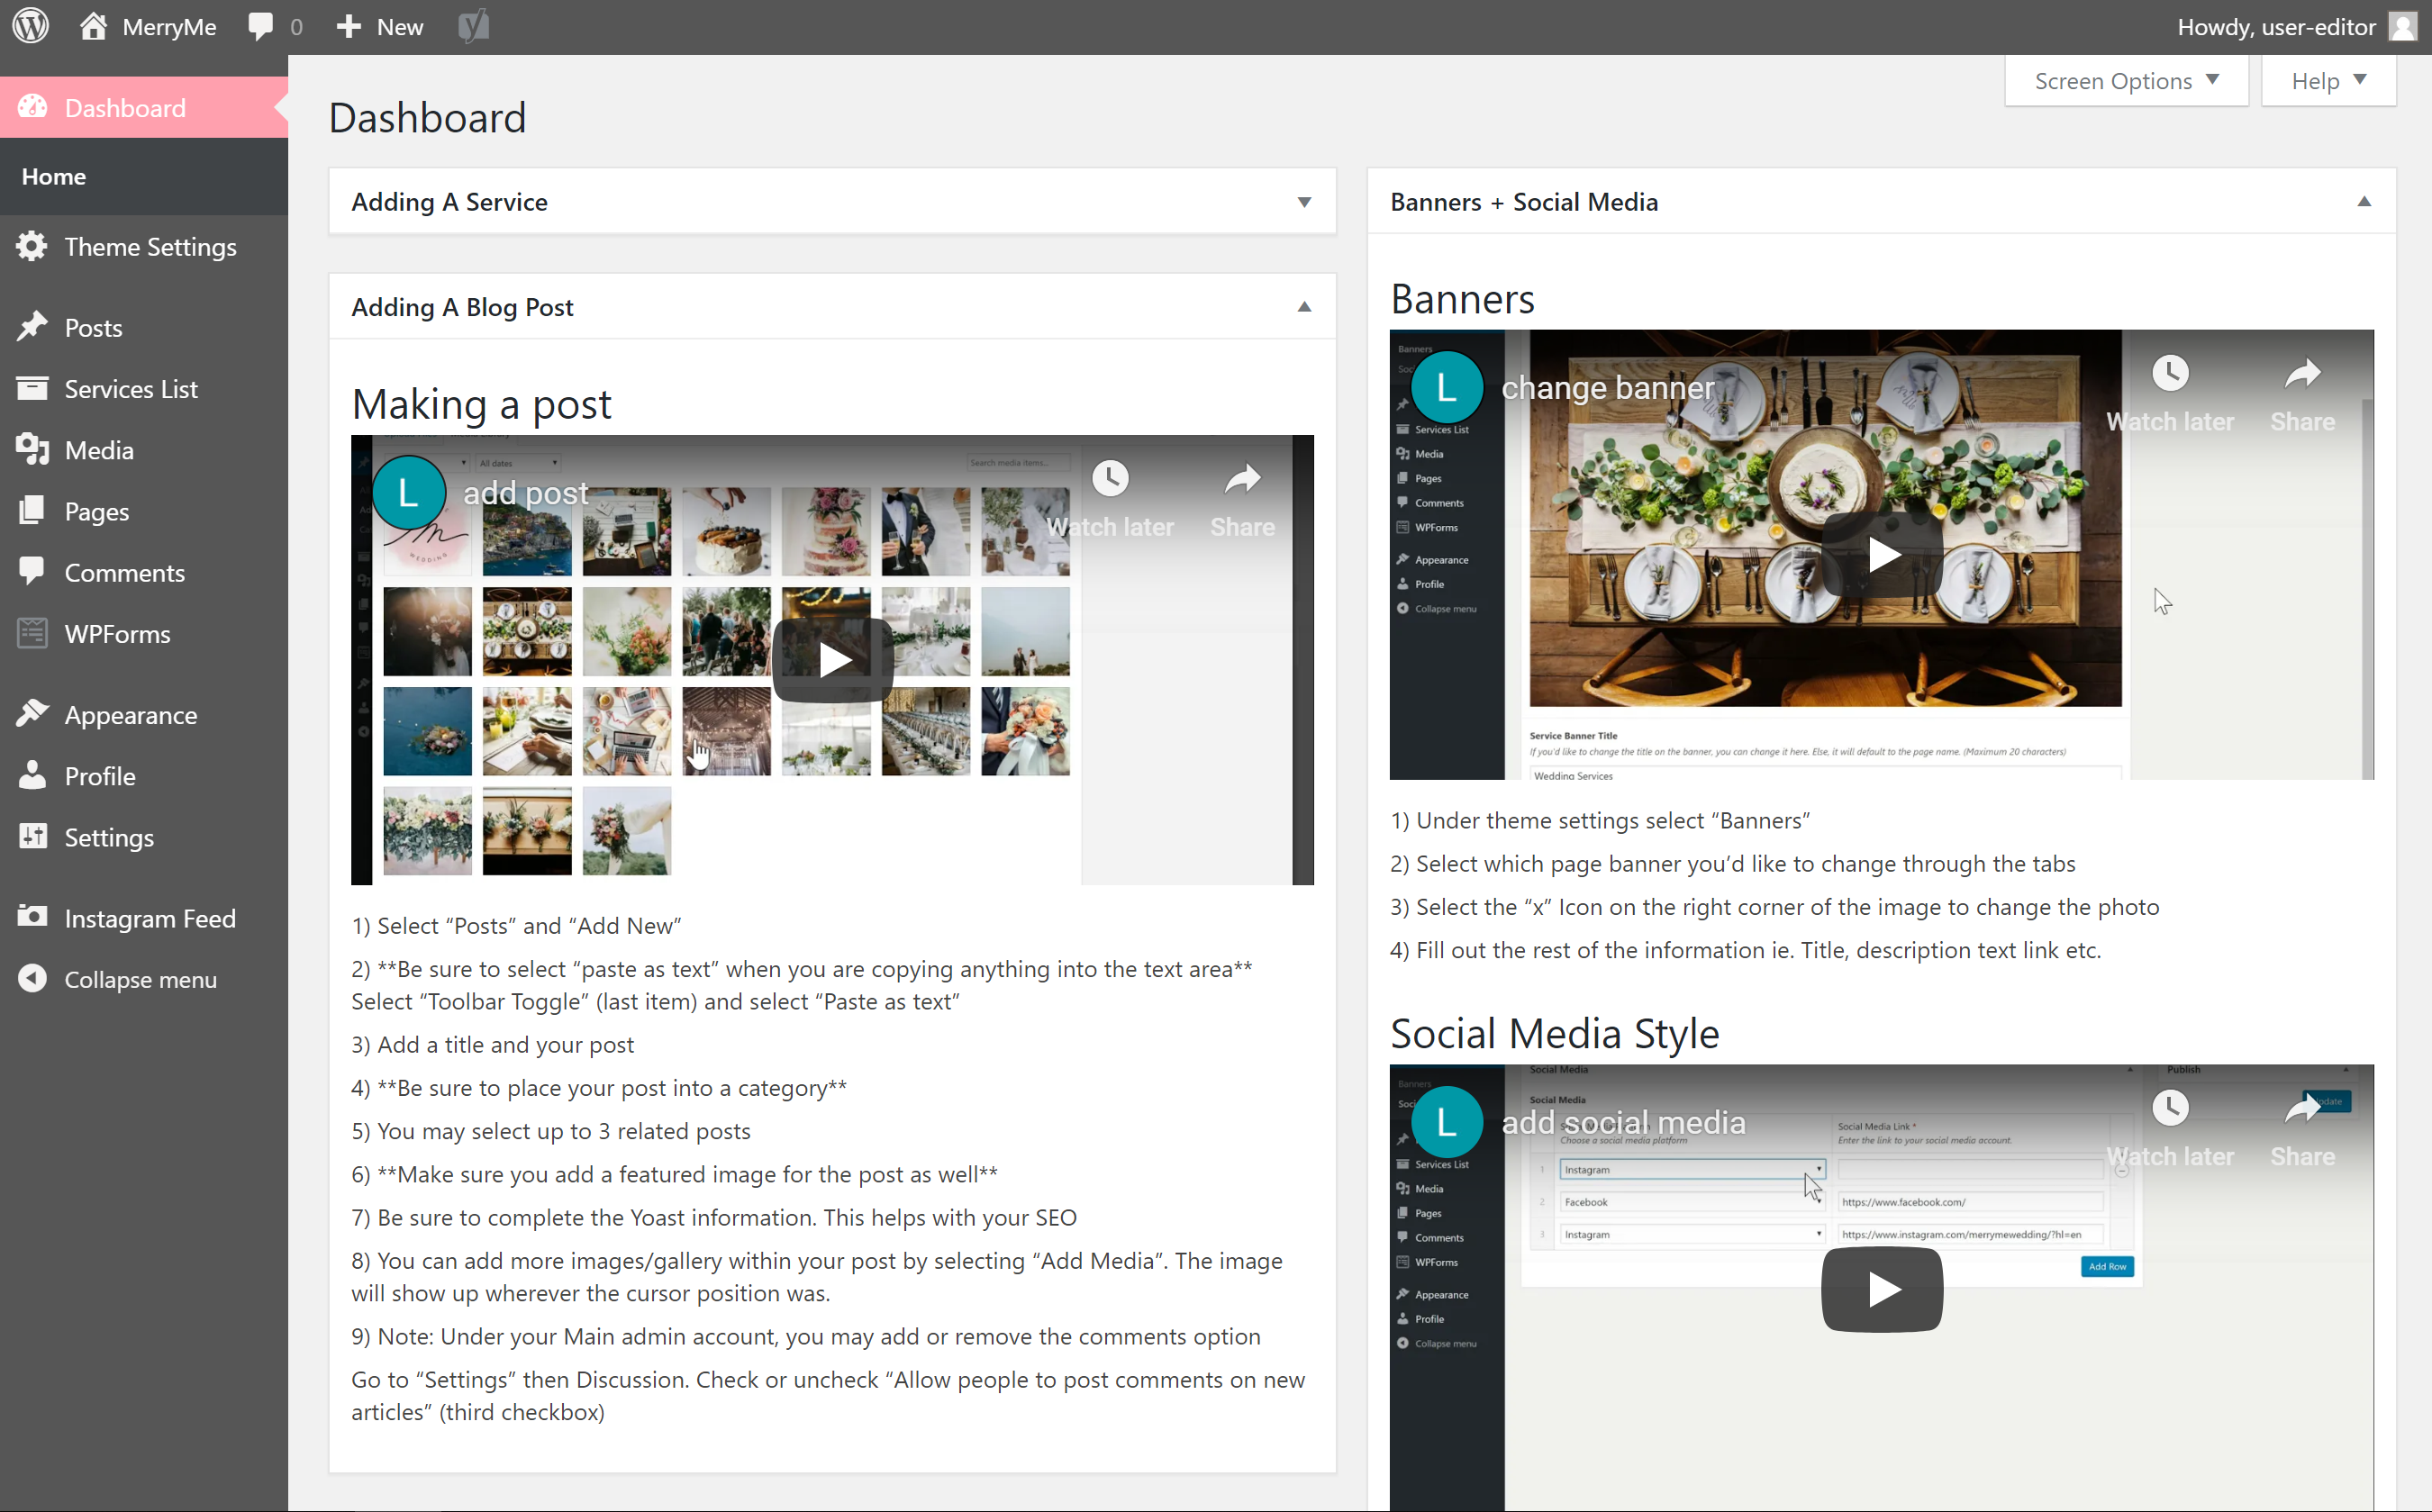Click the plus New content icon
This screenshot has width=2432, height=1512.
pos(347,26)
